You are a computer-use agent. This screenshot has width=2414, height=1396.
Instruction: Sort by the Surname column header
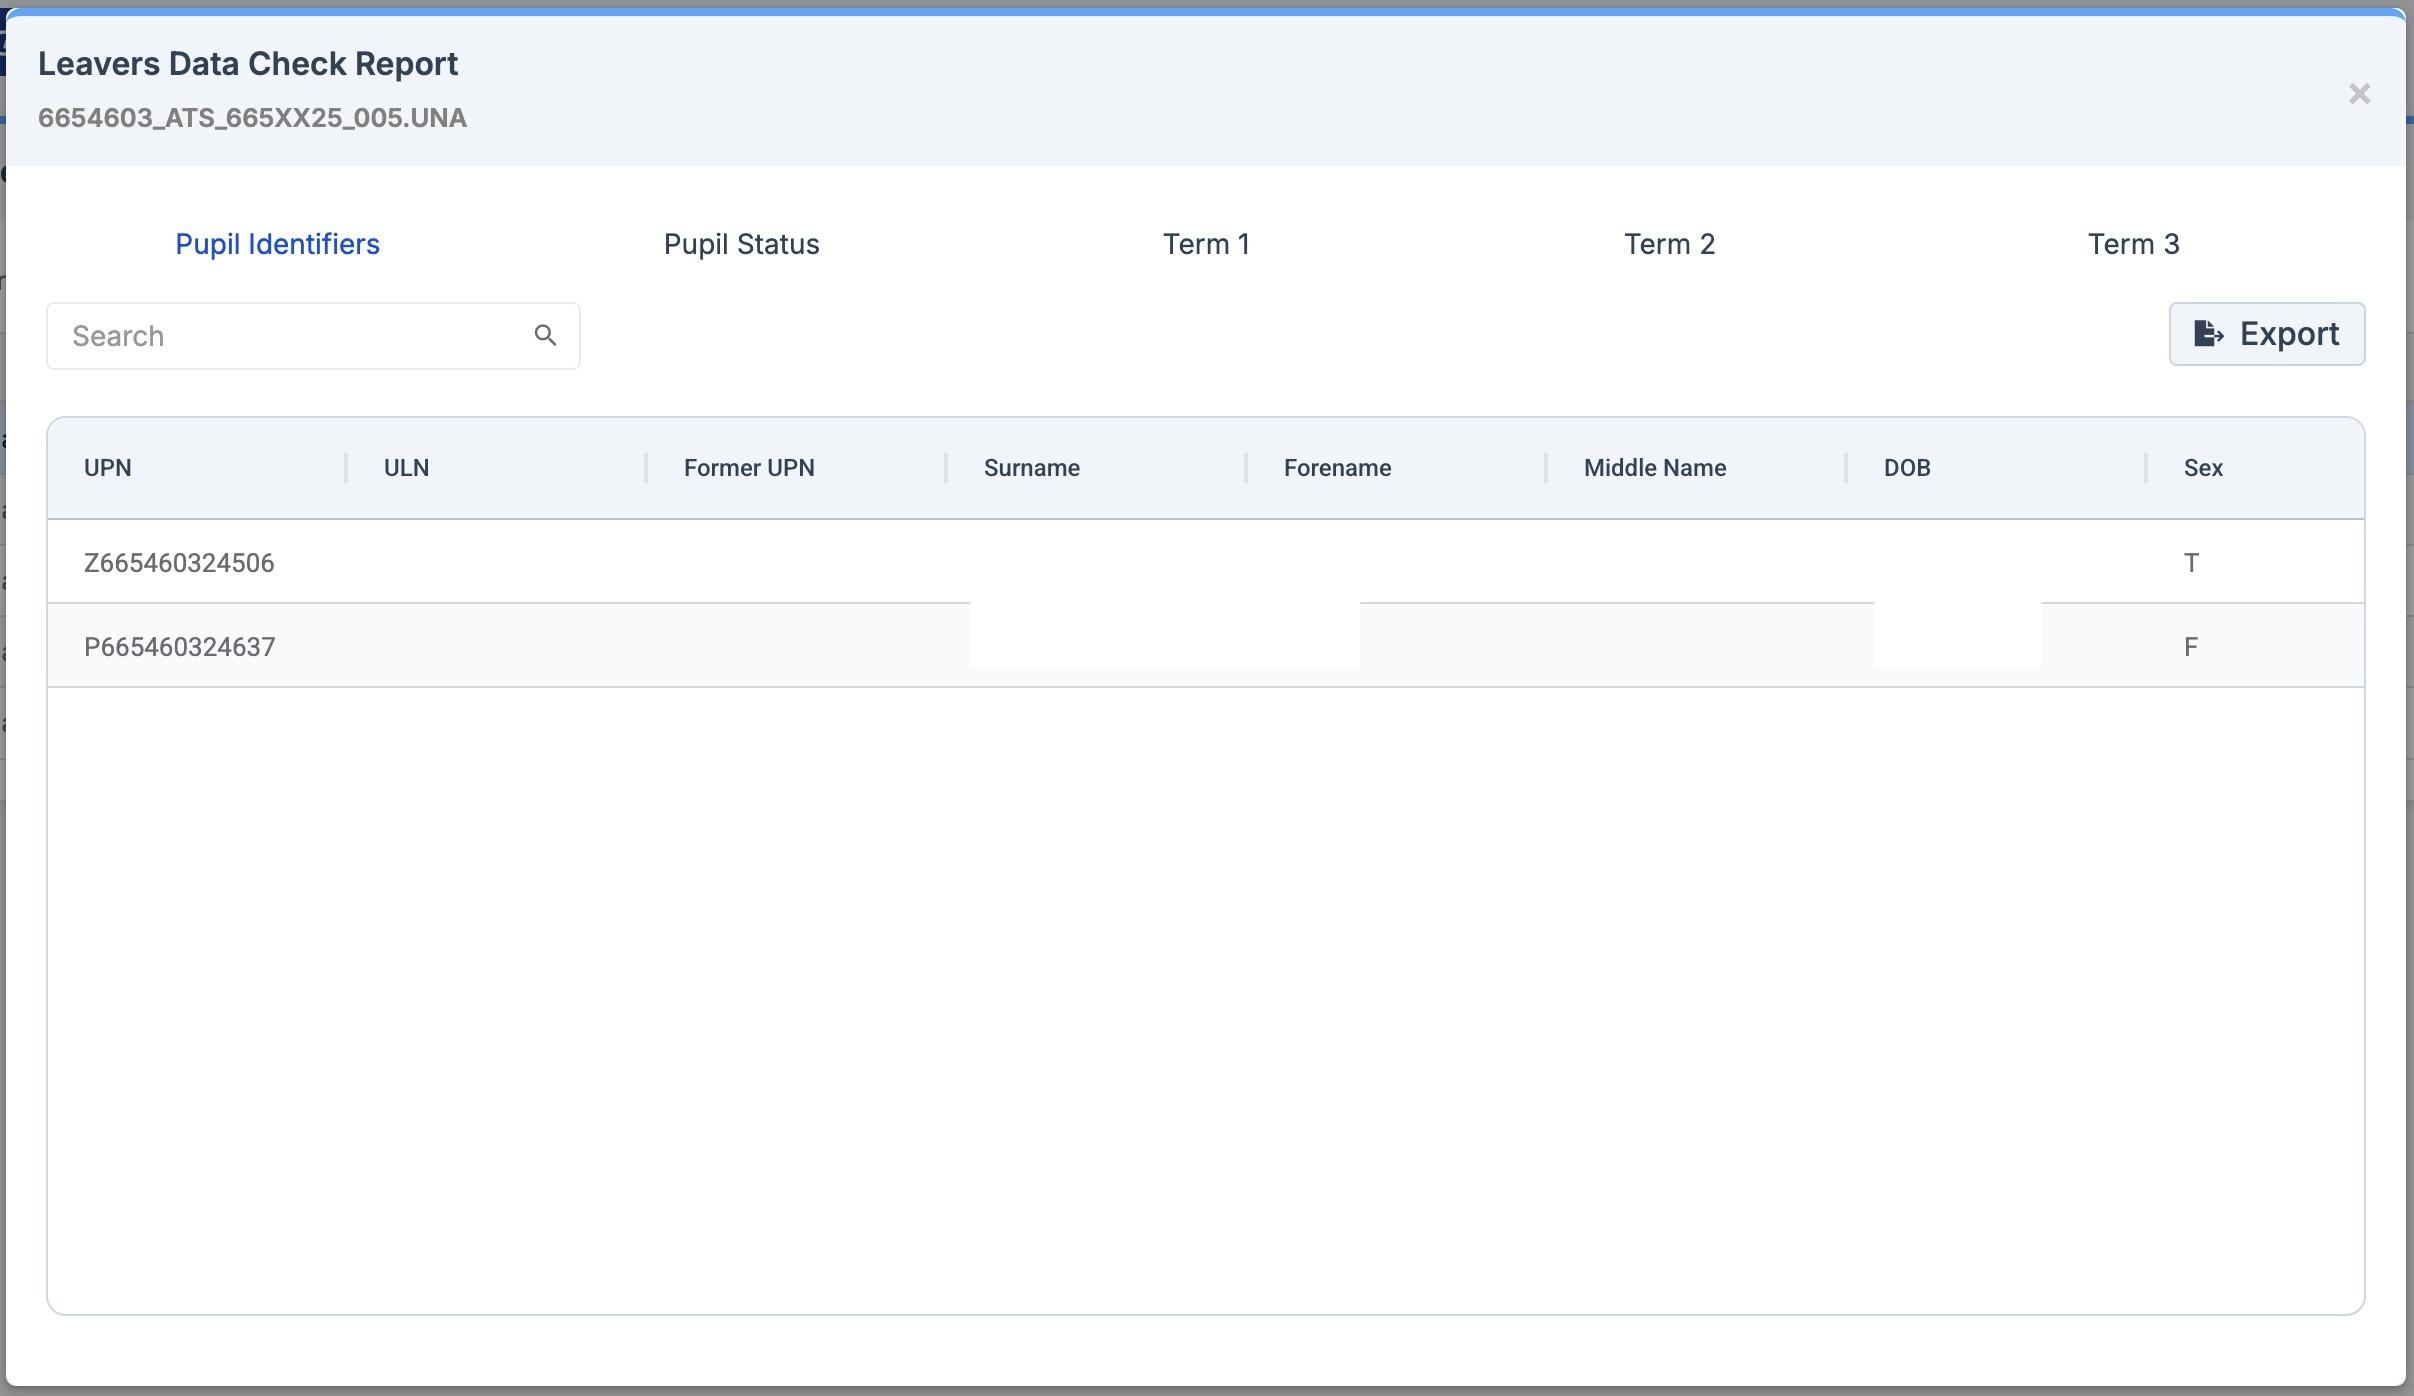coord(1031,468)
